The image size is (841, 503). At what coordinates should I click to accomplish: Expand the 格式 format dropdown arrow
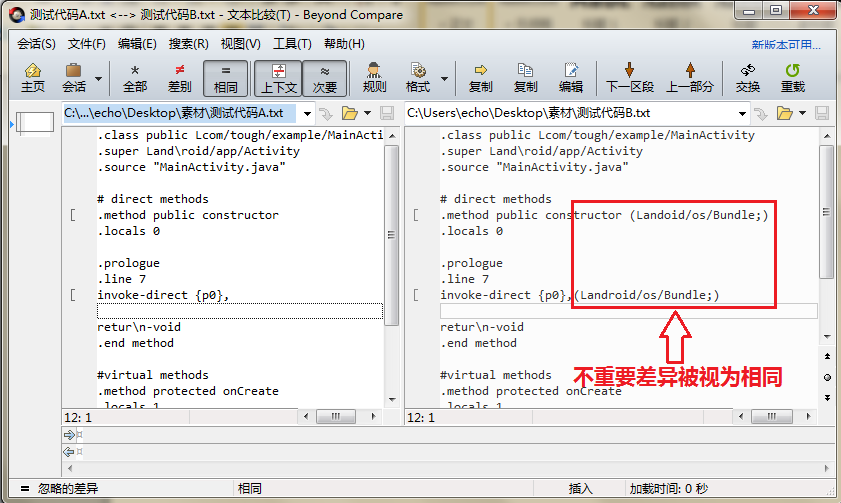(x=444, y=78)
